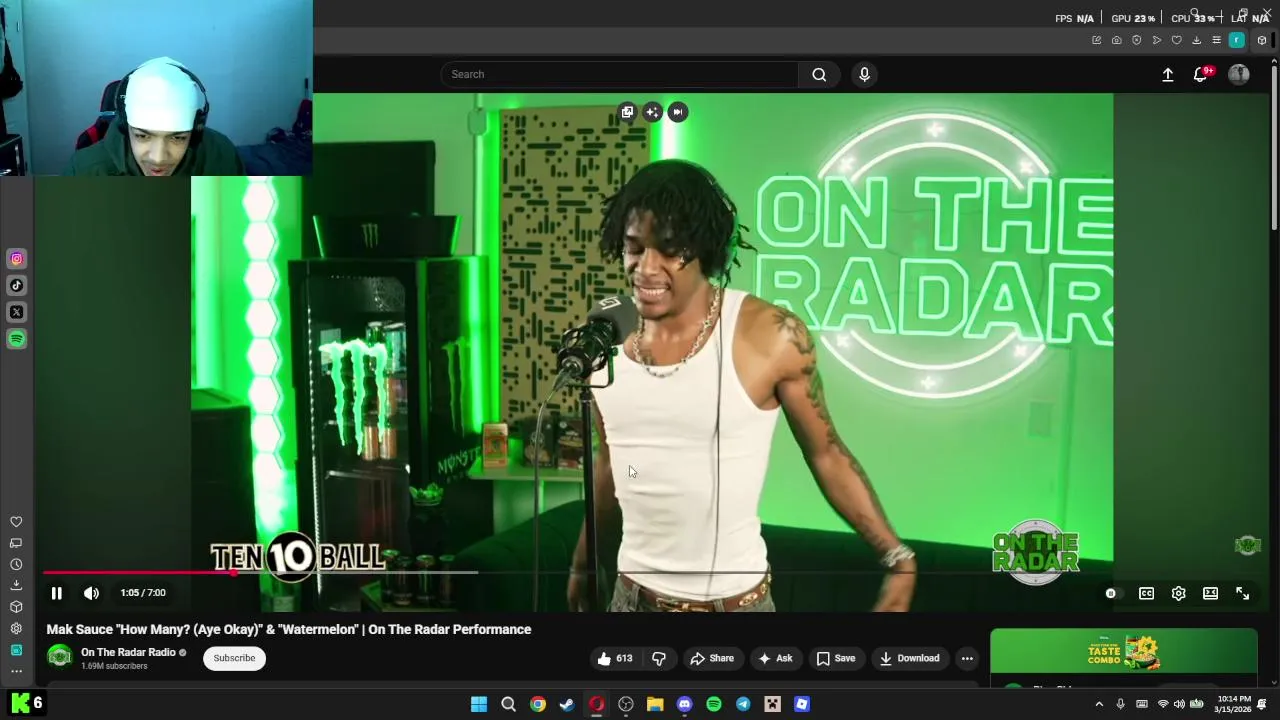Toggle closed captions (CC) on video
1280x720 pixels.
click(1146, 593)
